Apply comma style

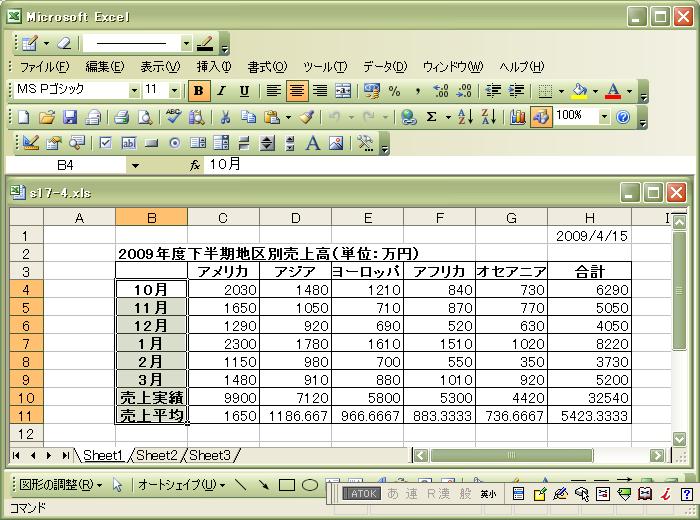[417, 91]
